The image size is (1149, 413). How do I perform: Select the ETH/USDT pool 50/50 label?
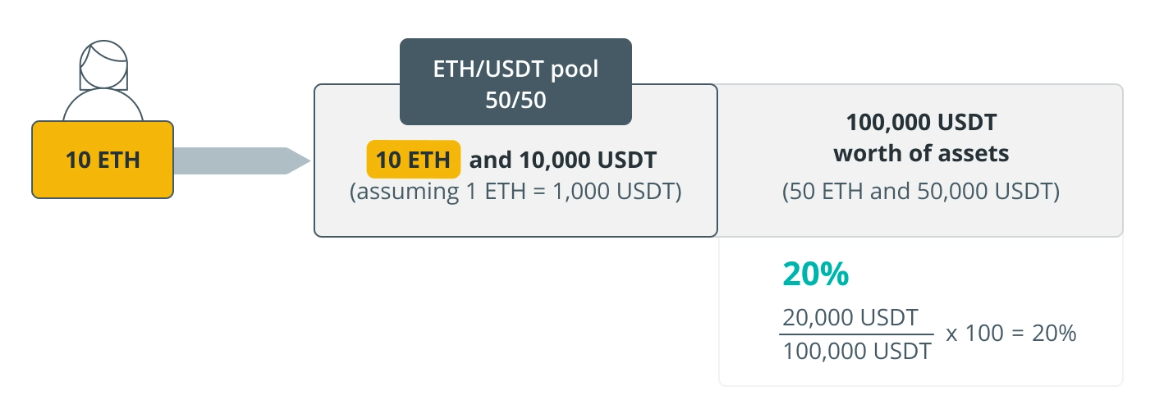click(x=515, y=82)
